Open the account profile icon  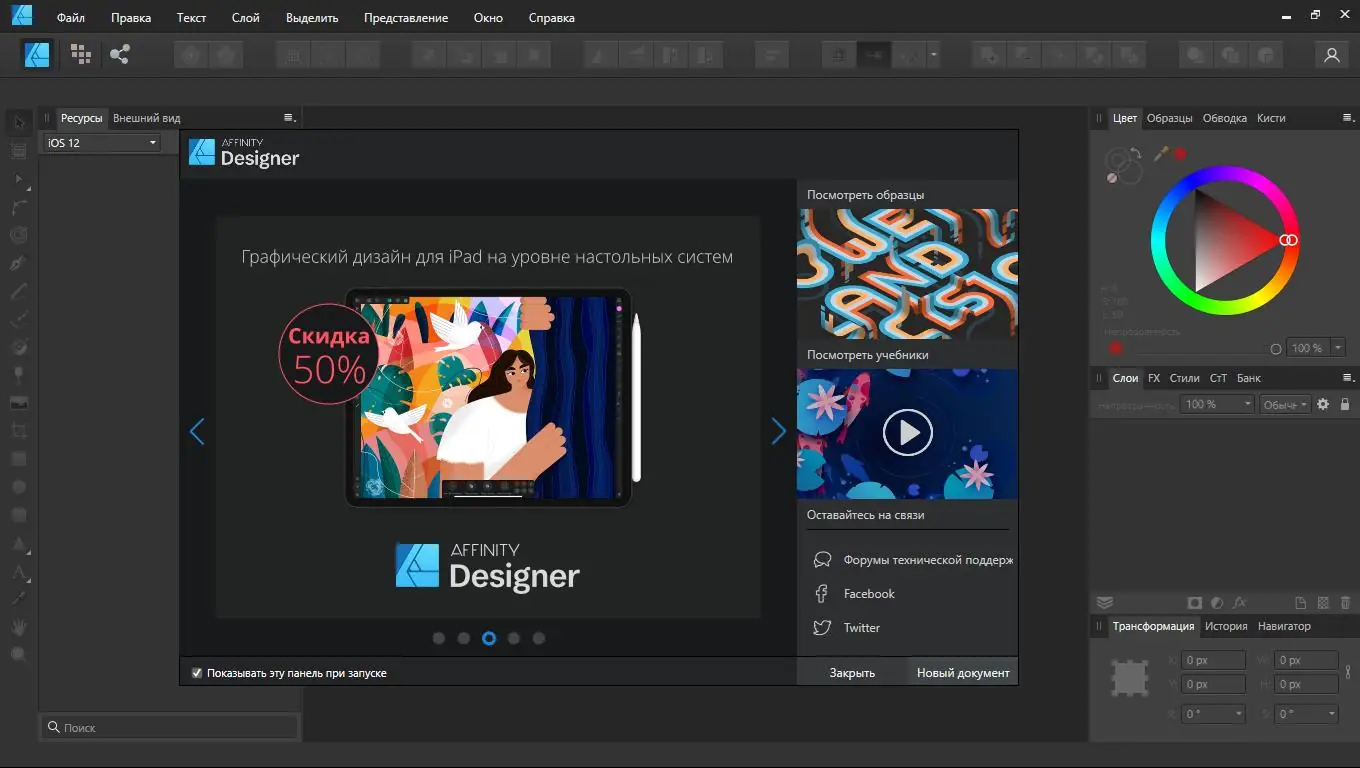tap(1331, 55)
